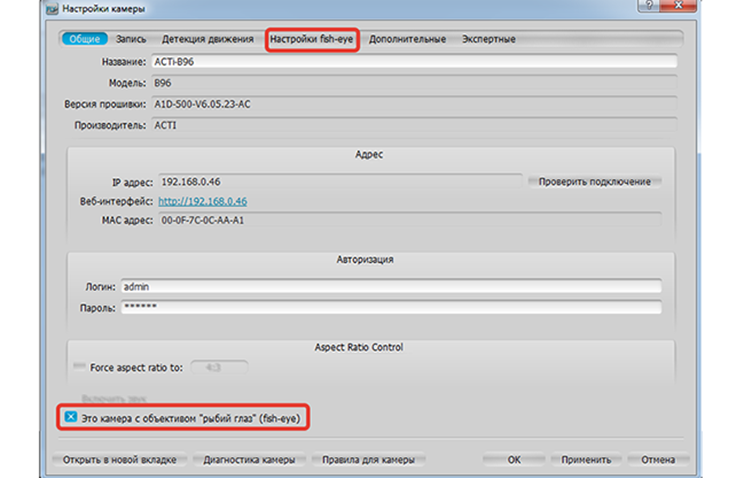Focus the Логин input field

point(391,286)
